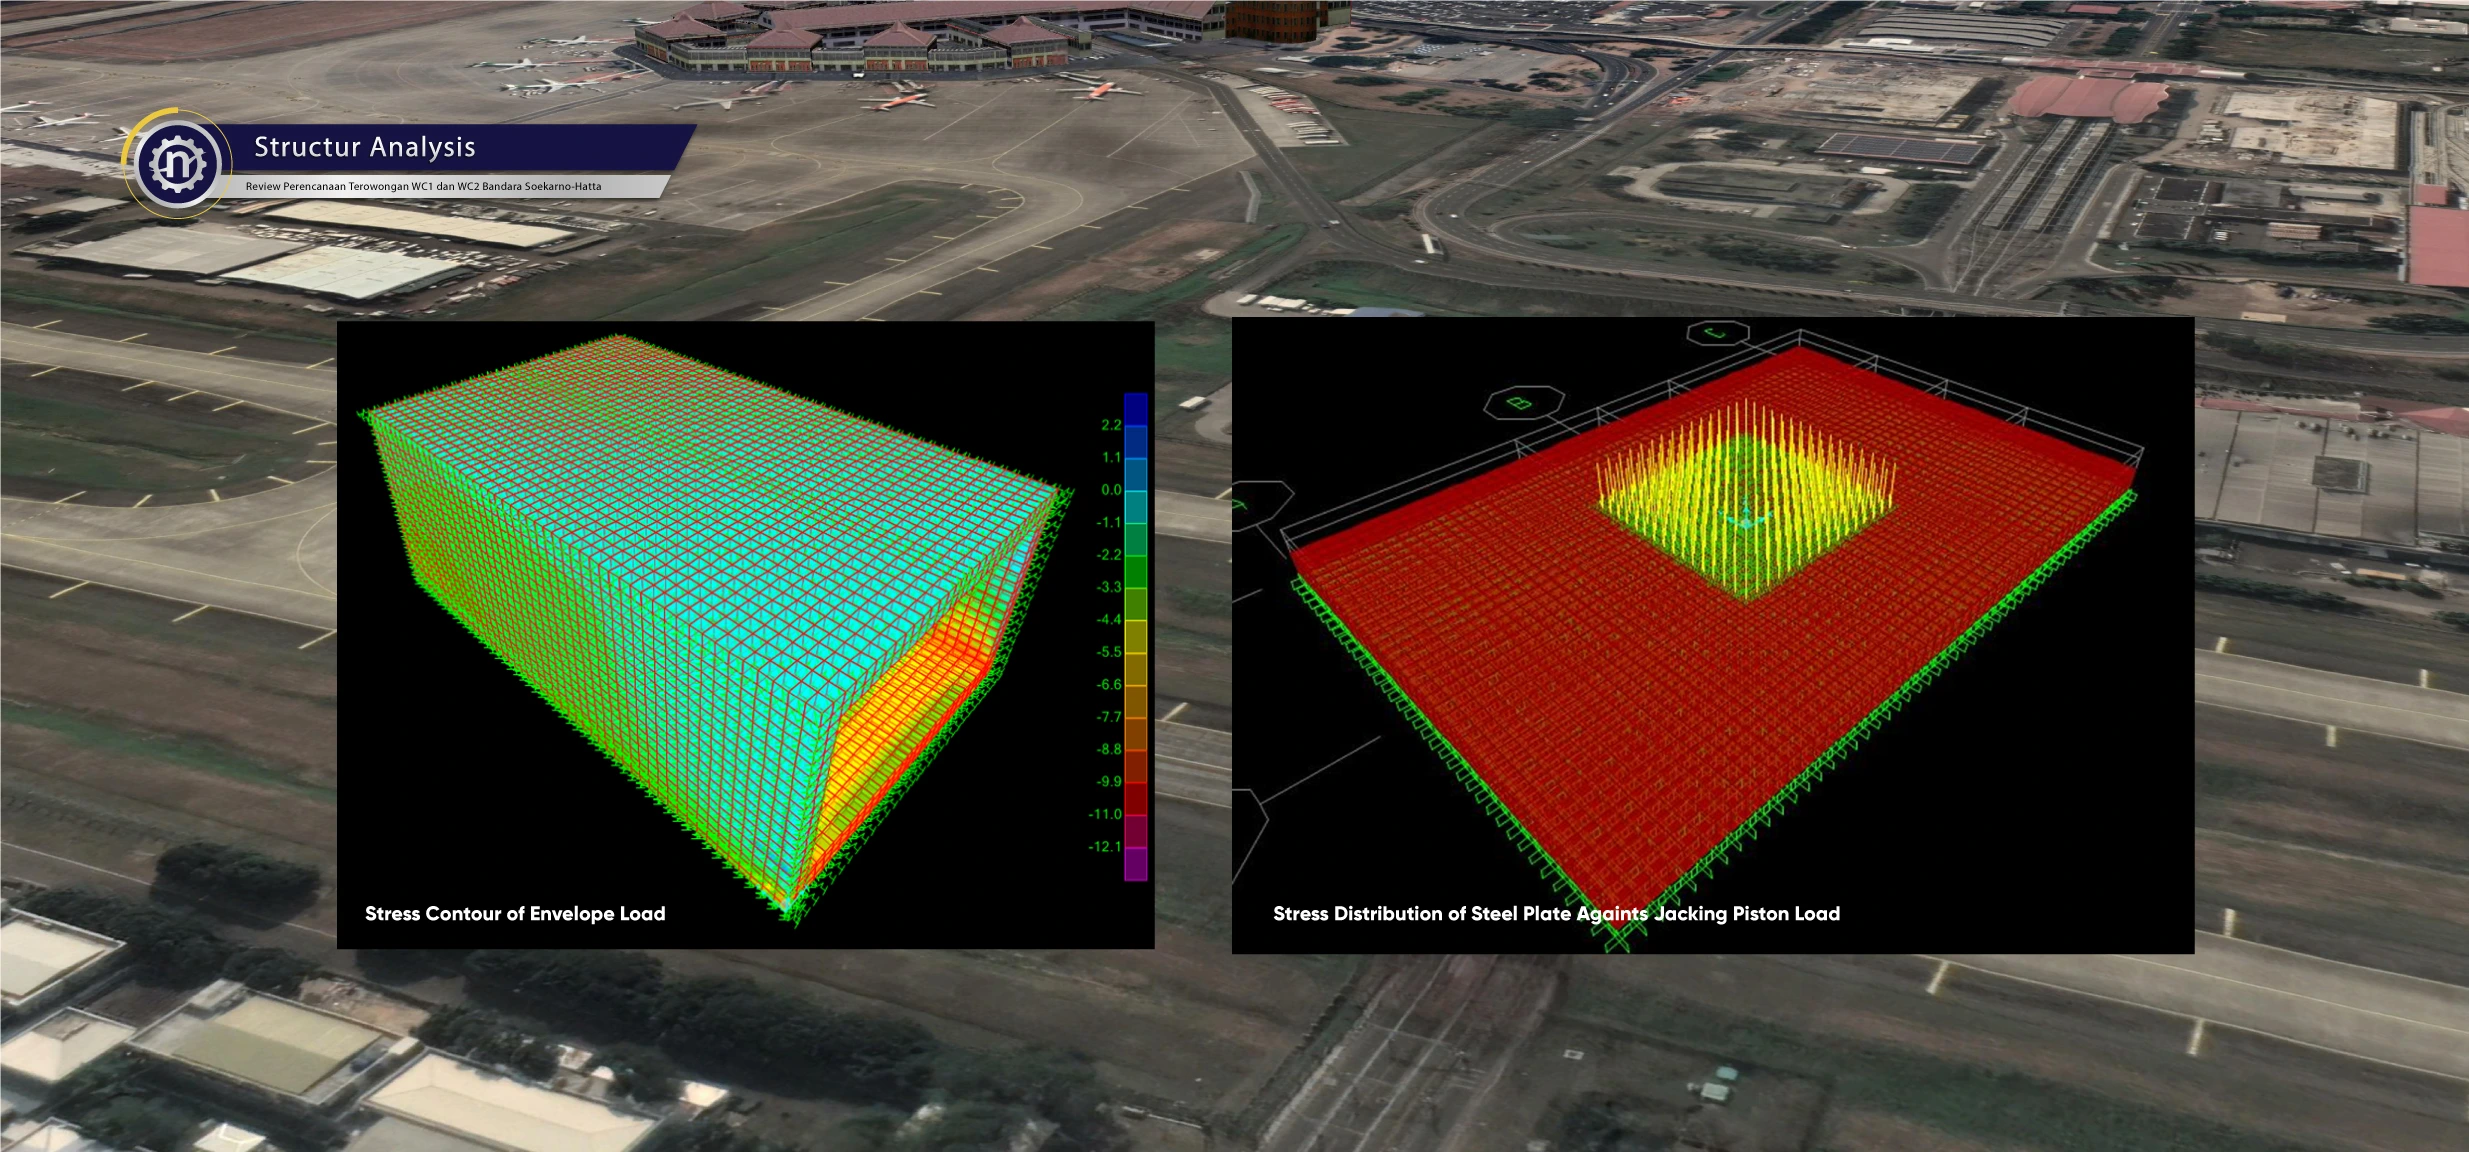Click the cyan axis origin symbol on plate
The image size is (2469, 1152).
click(x=1746, y=520)
